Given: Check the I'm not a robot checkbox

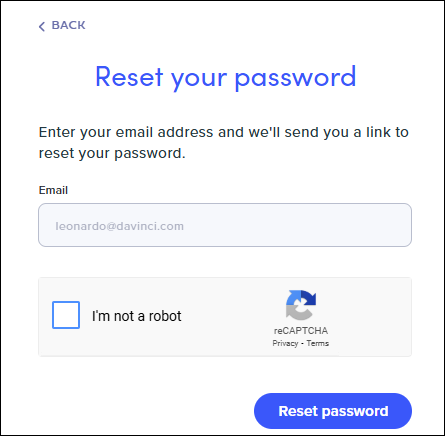Looking at the screenshot, I should [66, 315].
